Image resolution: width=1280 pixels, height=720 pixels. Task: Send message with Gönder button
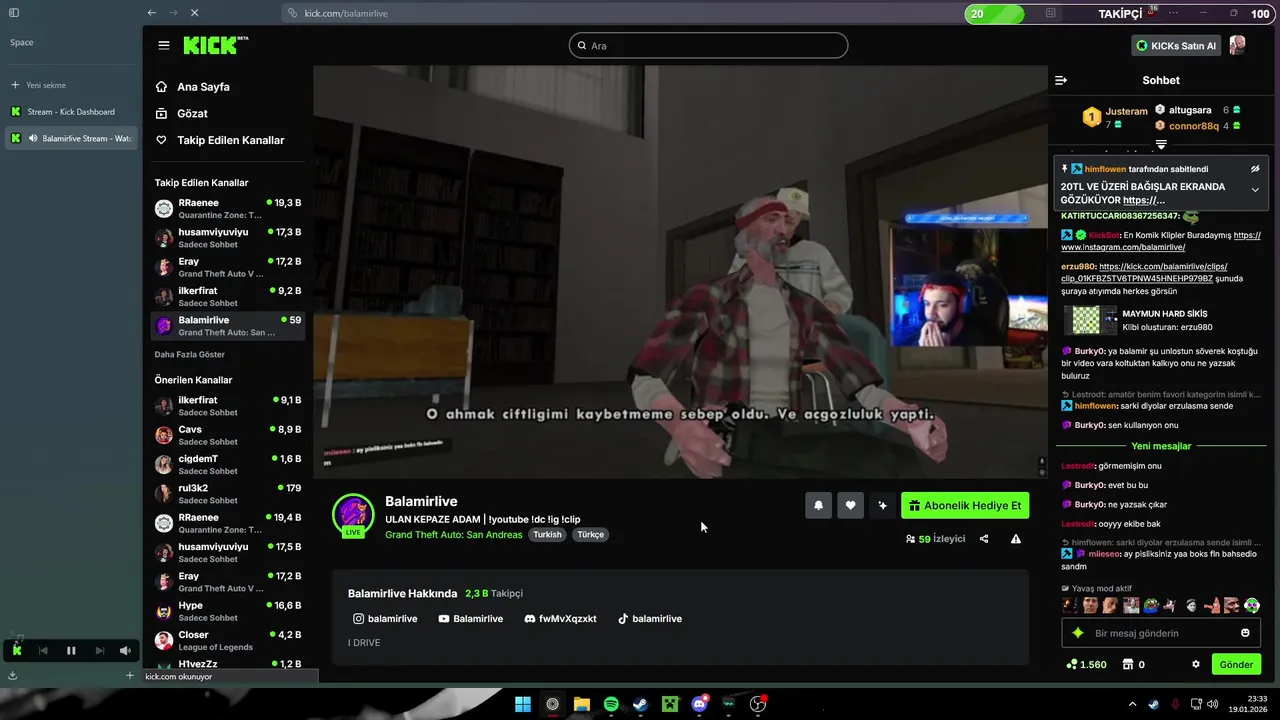1236,664
